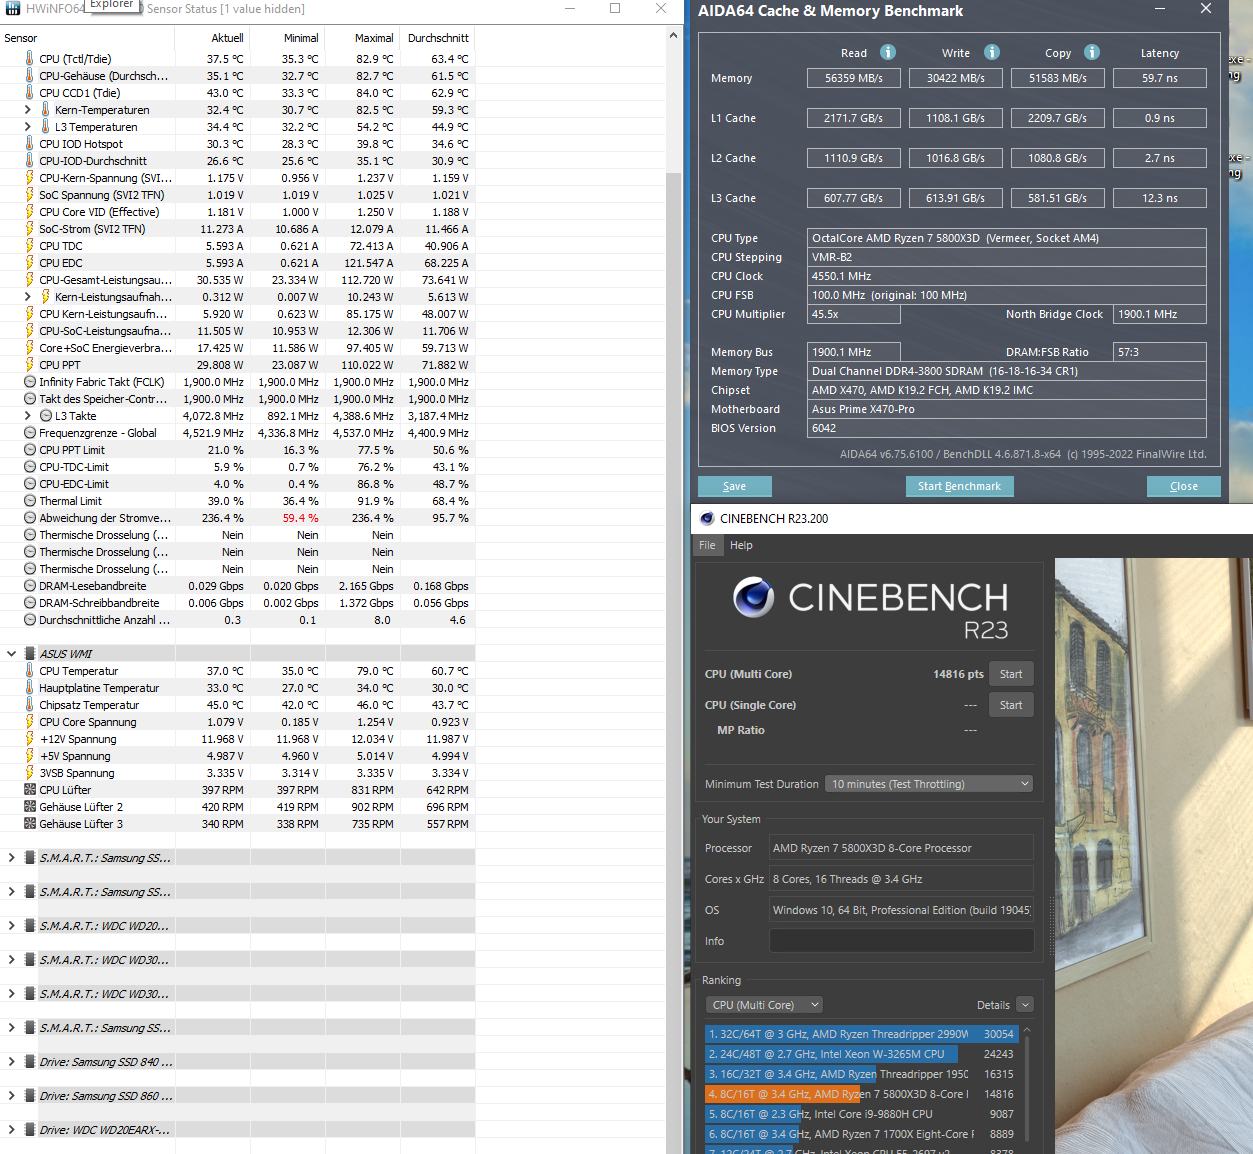Click Start Benchmark in AIDA64
The height and width of the screenshot is (1154, 1253).
click(x=959, y=486)
